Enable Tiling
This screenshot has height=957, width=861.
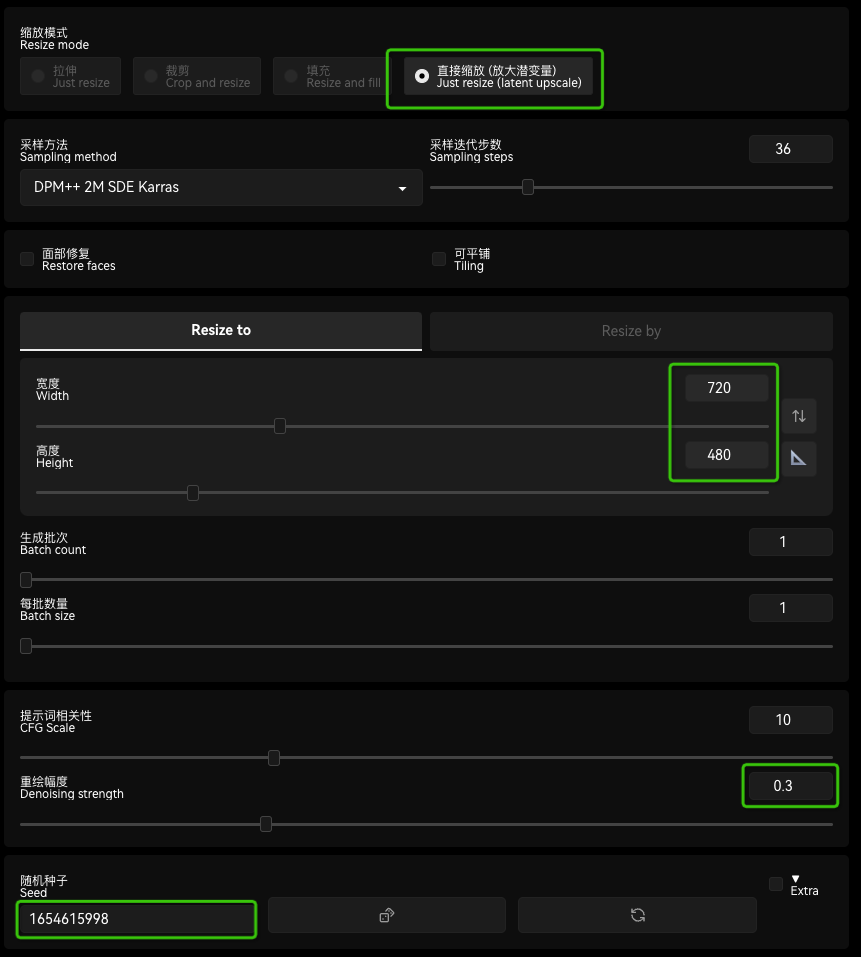pos(438,258)
